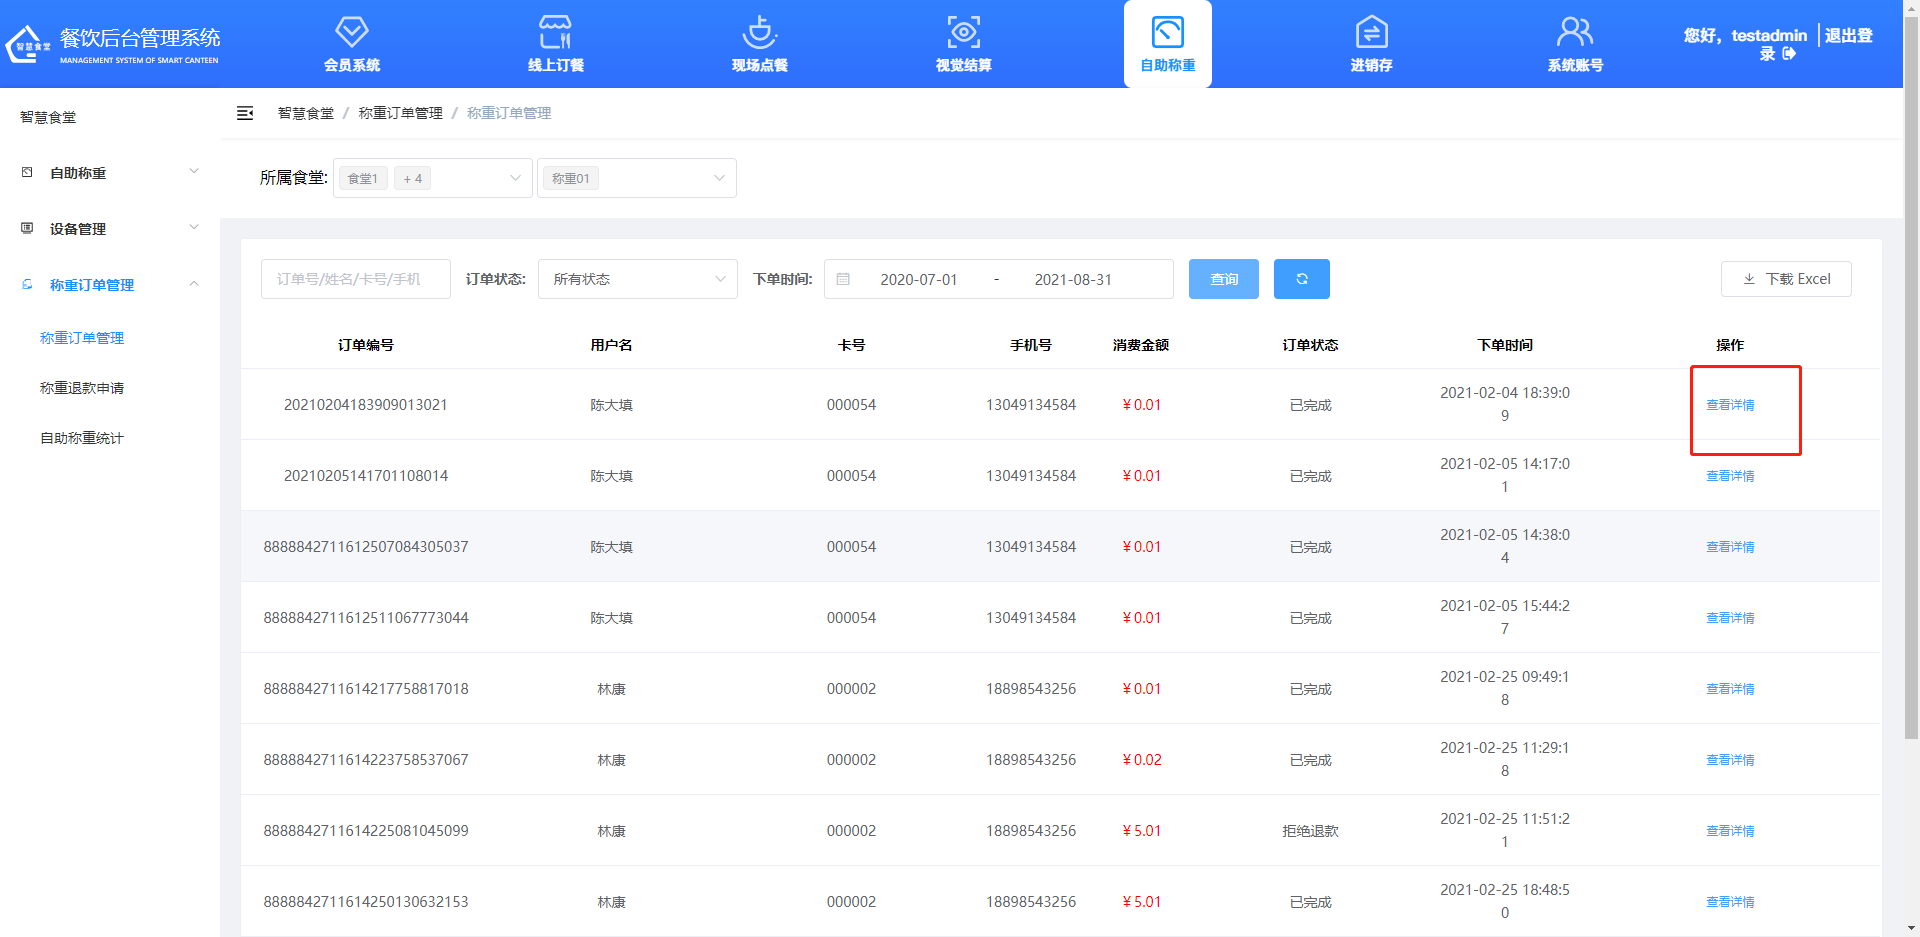Expand the 自助称重 sidebar menu
The width and height of the screenshot is (1920, 937).
[110, 173]
